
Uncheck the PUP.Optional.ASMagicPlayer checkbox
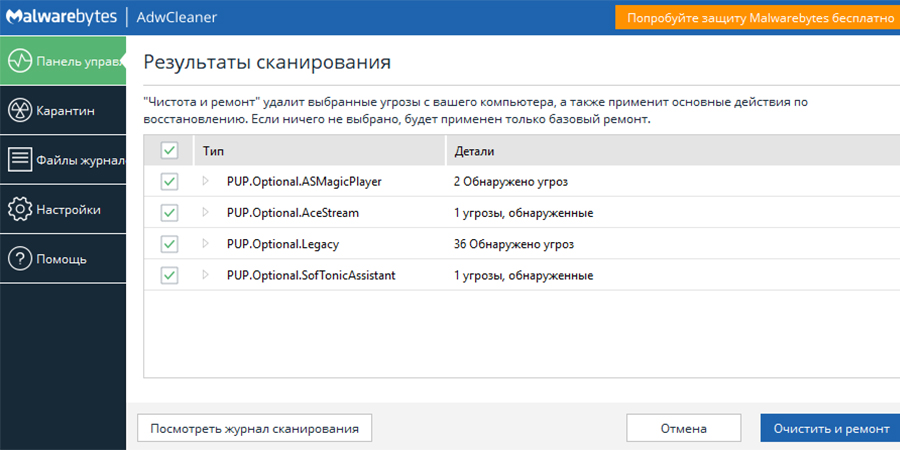click(169, 182)
